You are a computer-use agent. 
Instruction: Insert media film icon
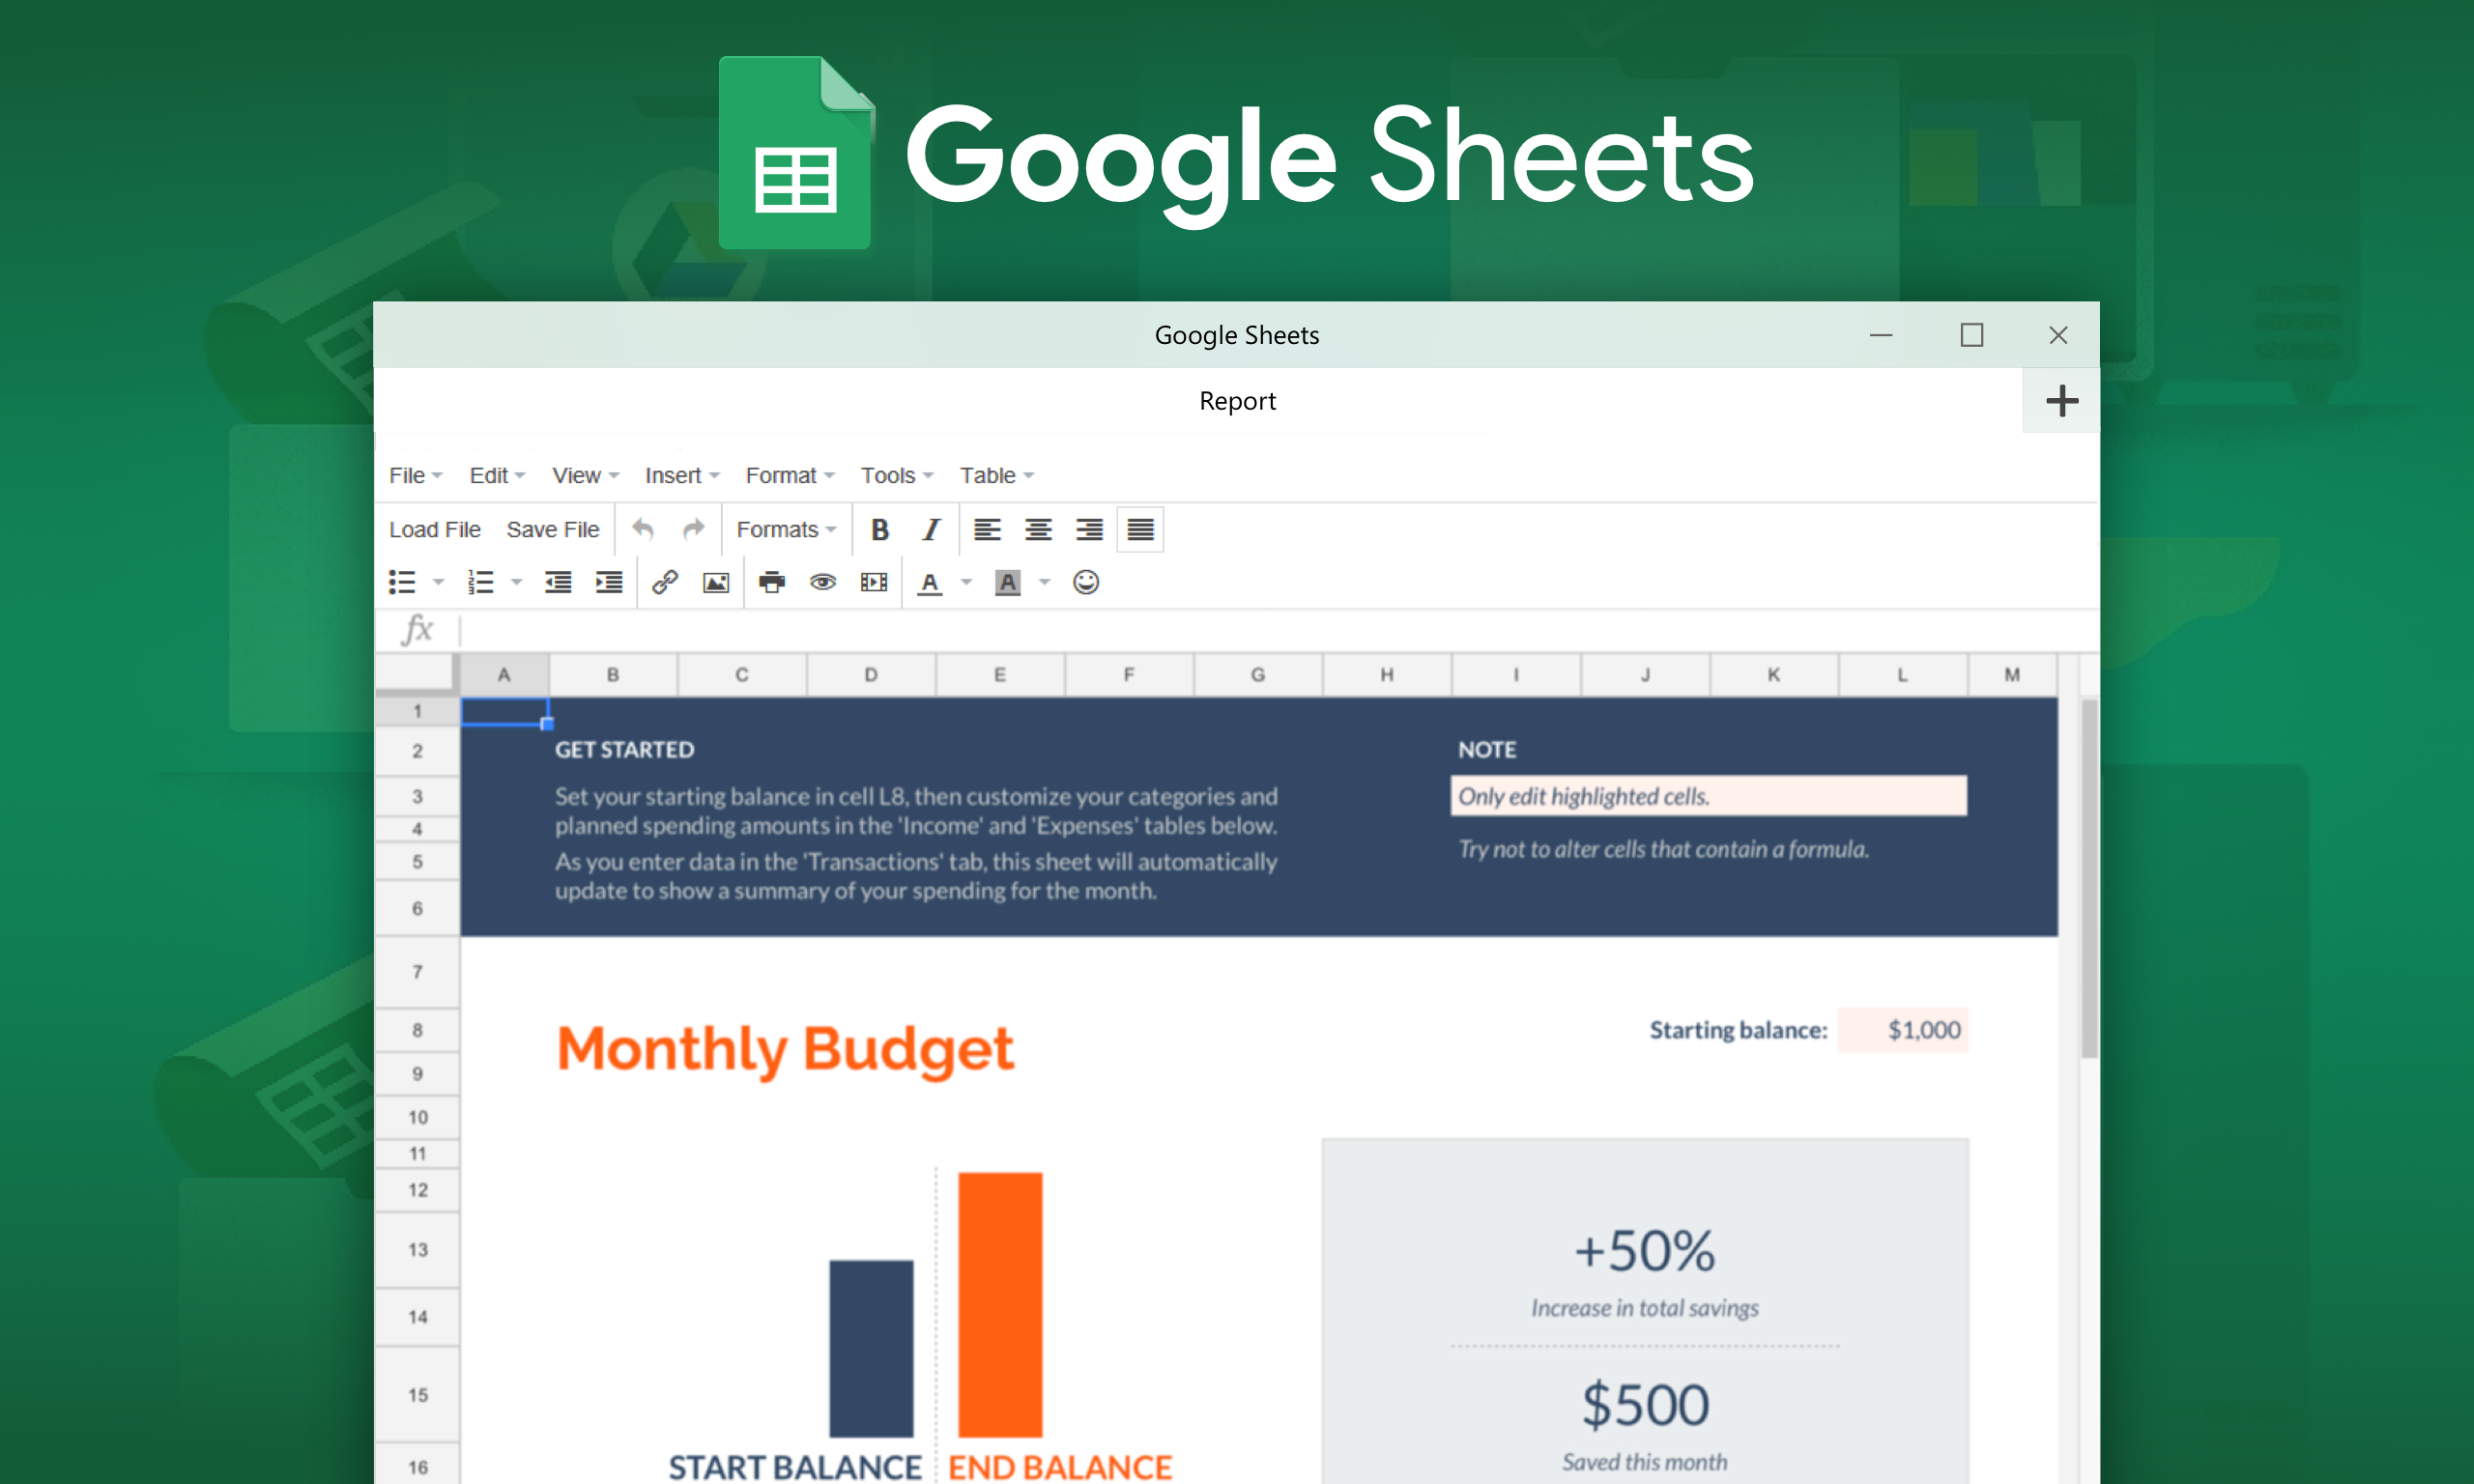(874, 582)
